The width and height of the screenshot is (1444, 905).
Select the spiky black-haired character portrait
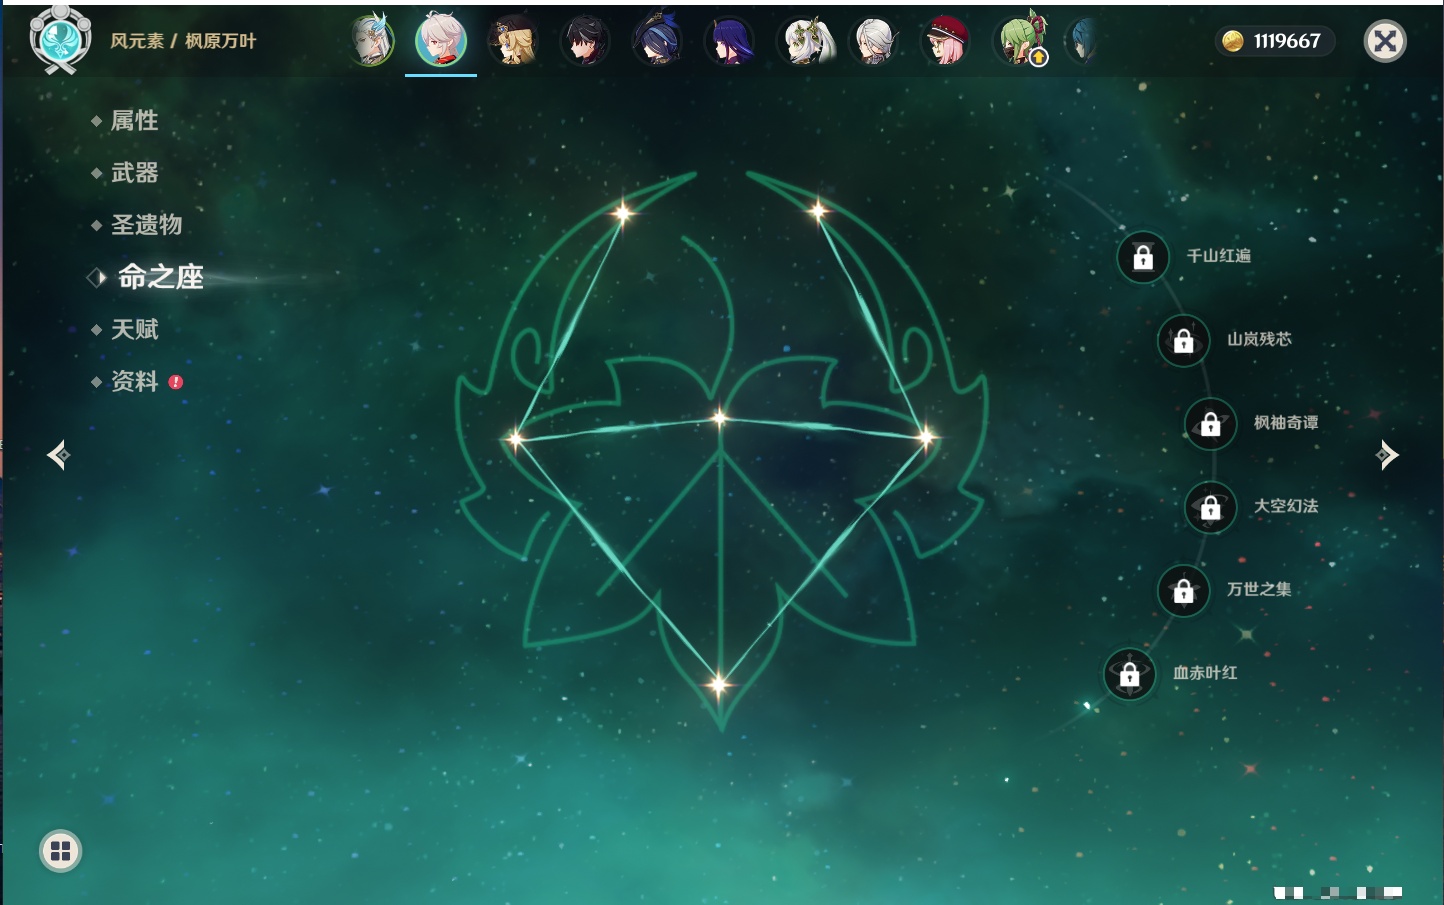tap(585, 41)
